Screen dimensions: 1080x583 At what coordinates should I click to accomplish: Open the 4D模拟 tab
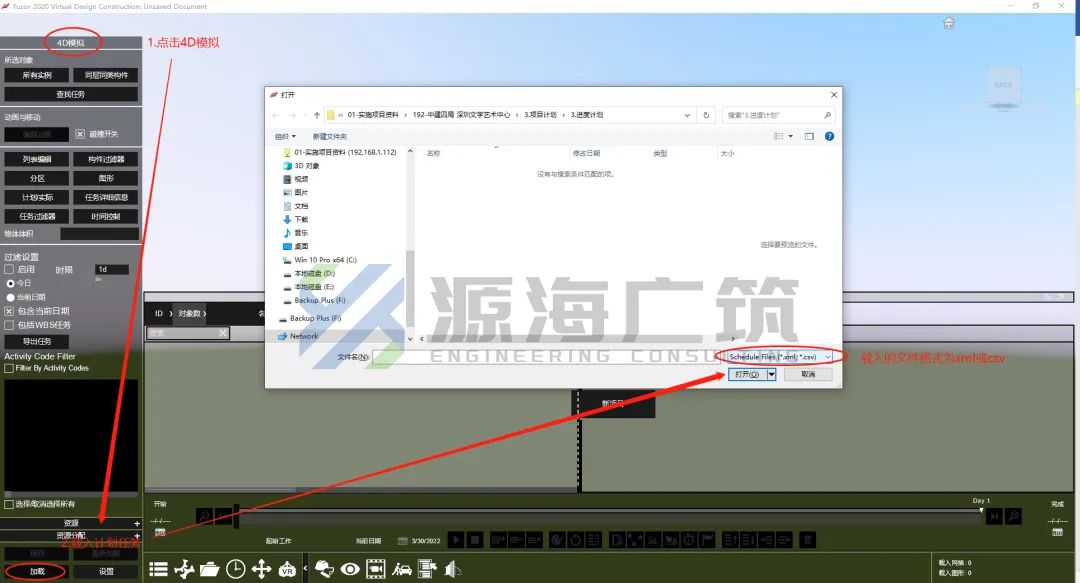pos(71,43)
